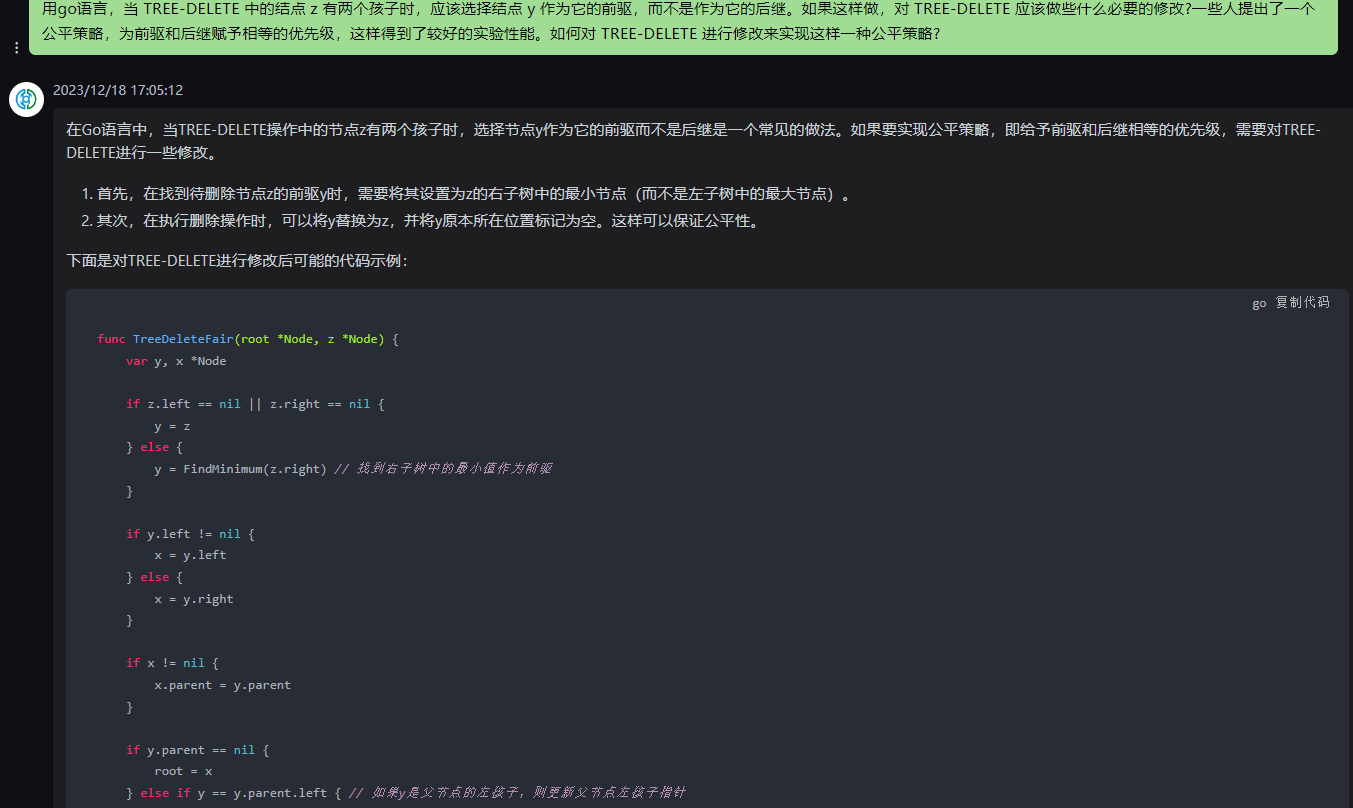Click the code line 'y = FindMinimum(z.right)'
The width and height of the screenshot is (1353, 808).
pos(240,469)
